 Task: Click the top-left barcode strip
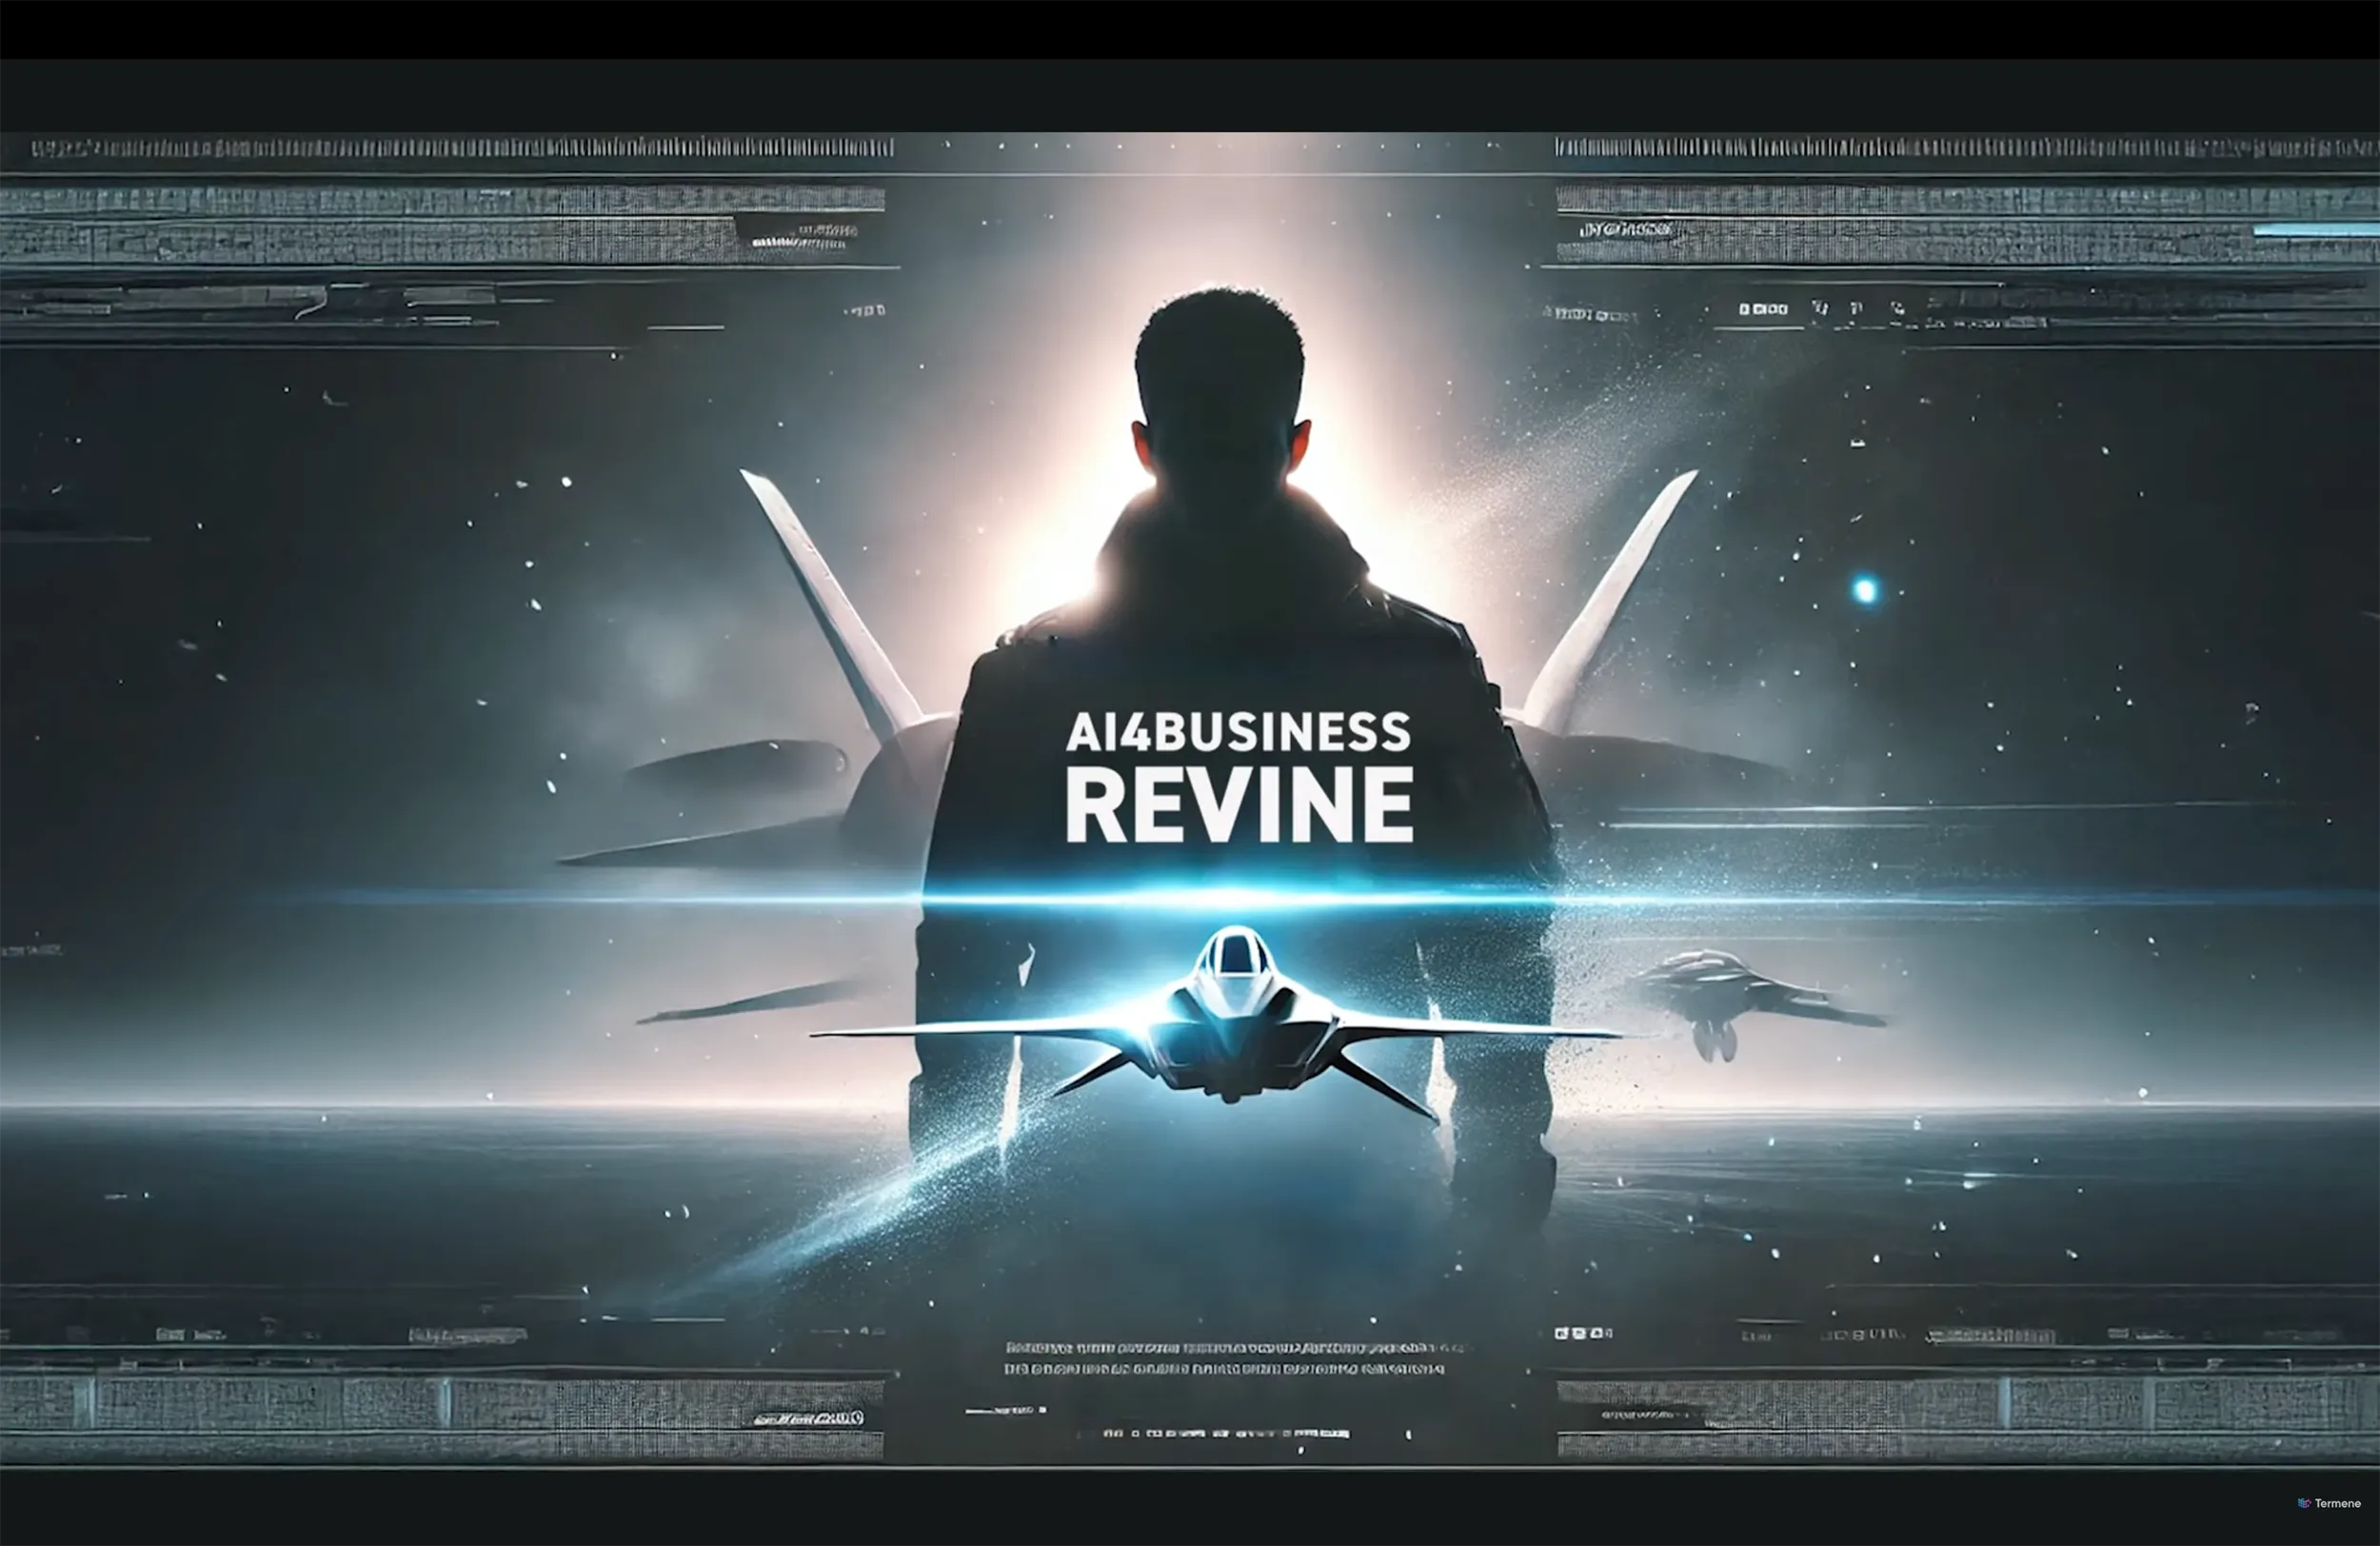462,148
